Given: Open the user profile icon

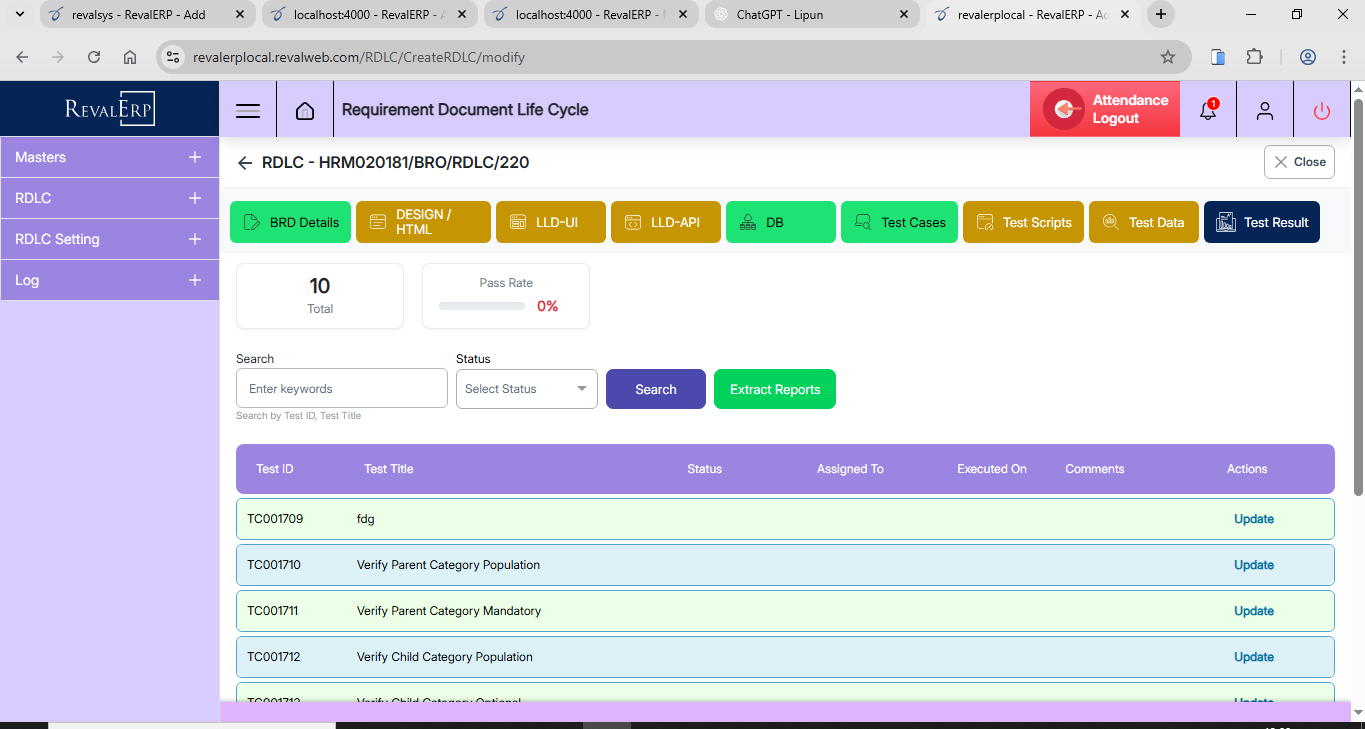Looking at the screenshot, I should point(1265,110).
